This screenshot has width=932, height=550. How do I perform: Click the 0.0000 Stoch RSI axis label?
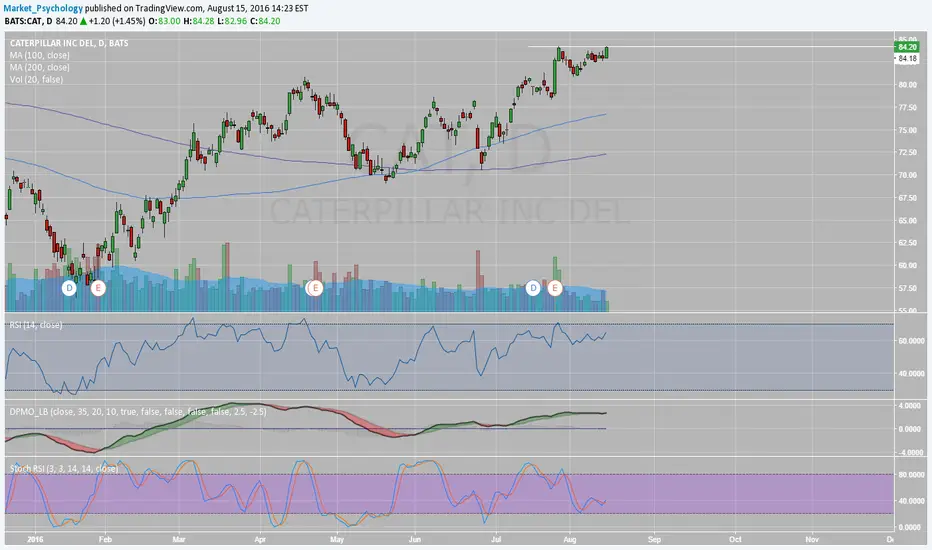(x=911, y=527)
